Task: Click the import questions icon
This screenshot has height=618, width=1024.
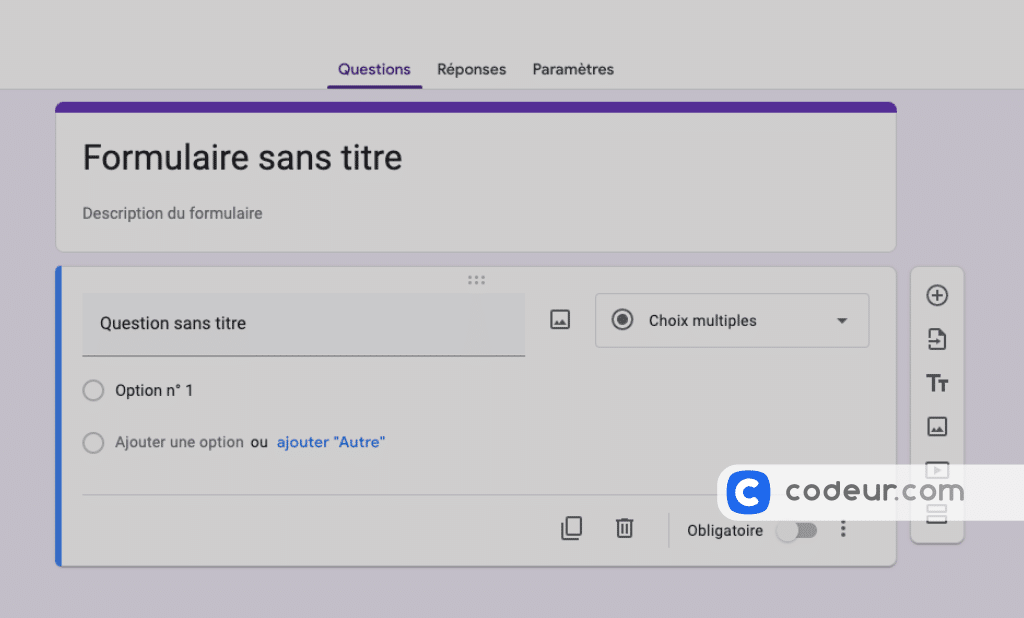Action: pyautogui.click(x=937, y=339)
